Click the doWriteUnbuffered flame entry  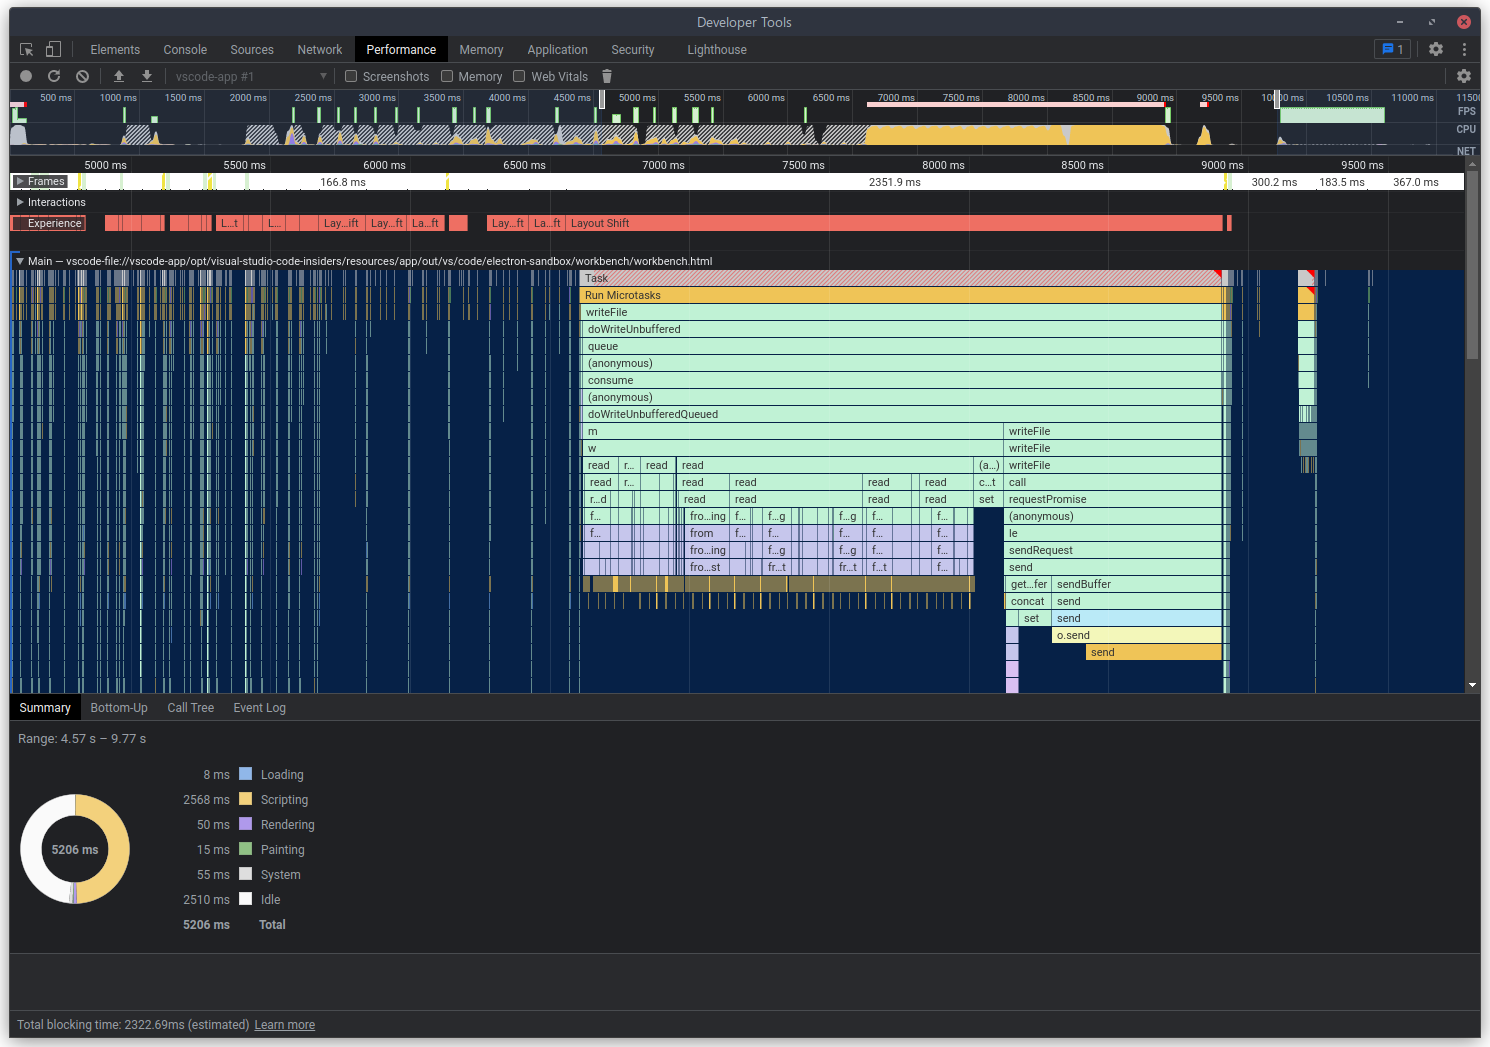pos(901,329)
